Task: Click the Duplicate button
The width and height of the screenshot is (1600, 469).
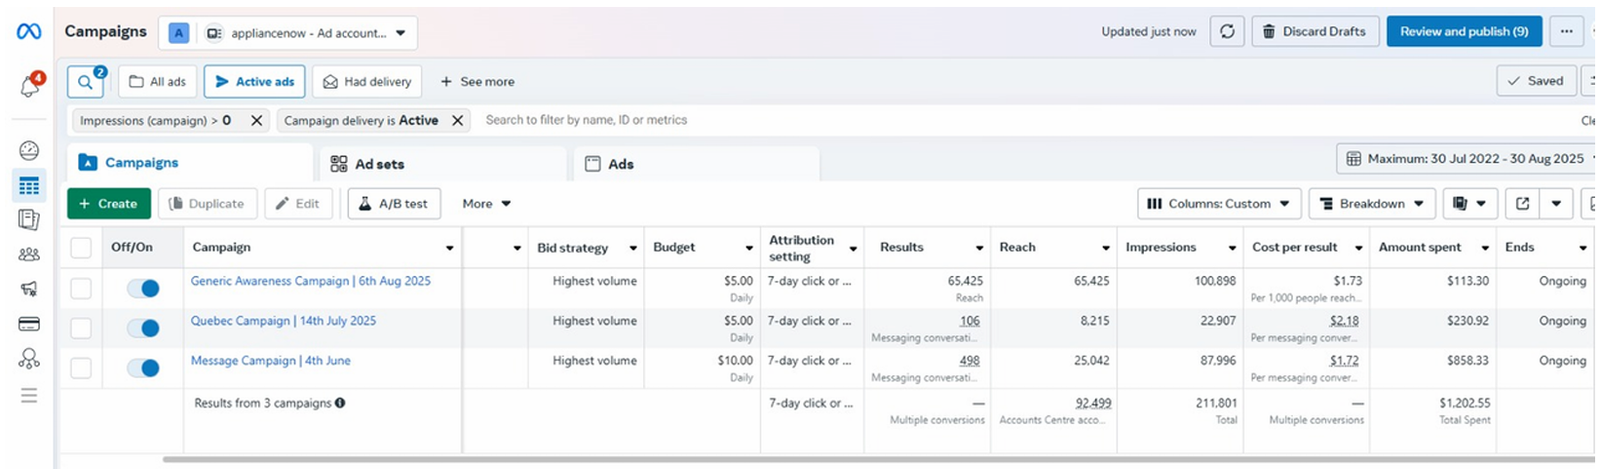Action: pyautogui.click(x=207, y=203)
